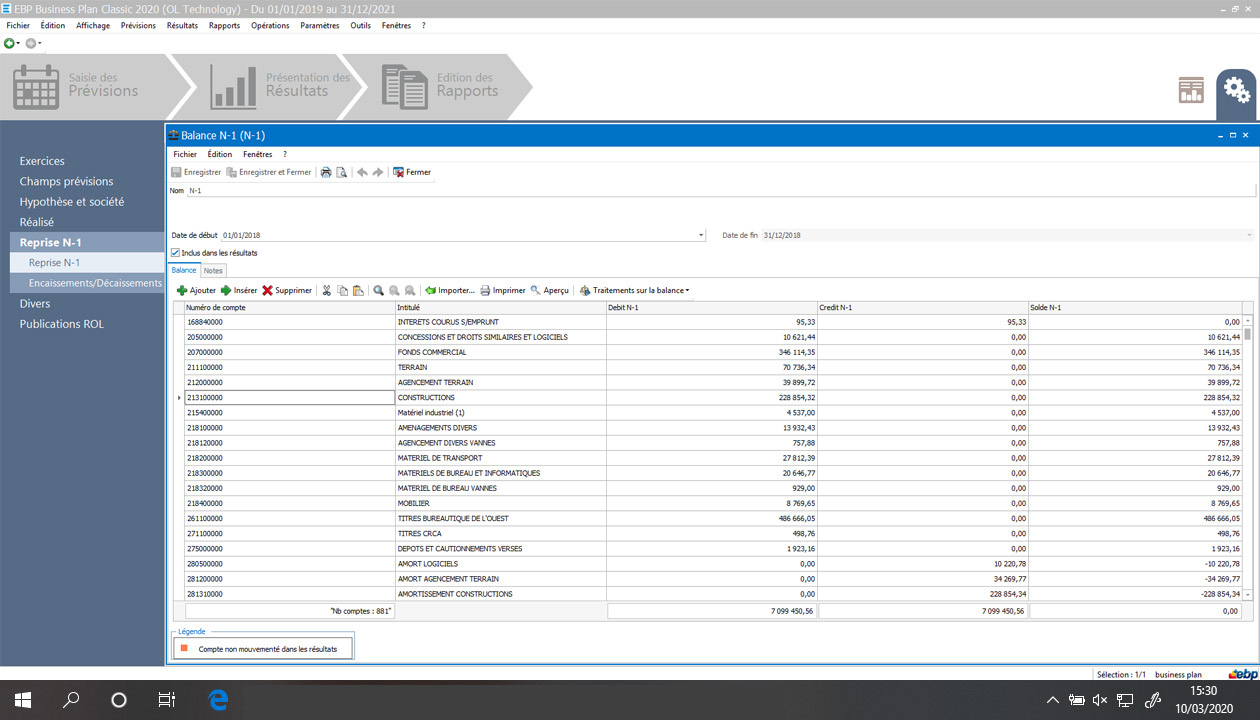Click the gears settings icon at top right
The image size is (1260, 720).
[x=1237, y=90]
